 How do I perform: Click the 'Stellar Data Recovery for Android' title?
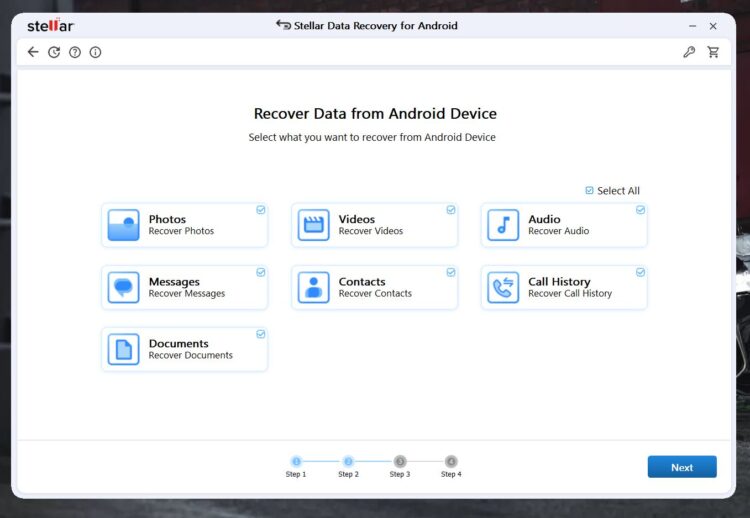375,26
